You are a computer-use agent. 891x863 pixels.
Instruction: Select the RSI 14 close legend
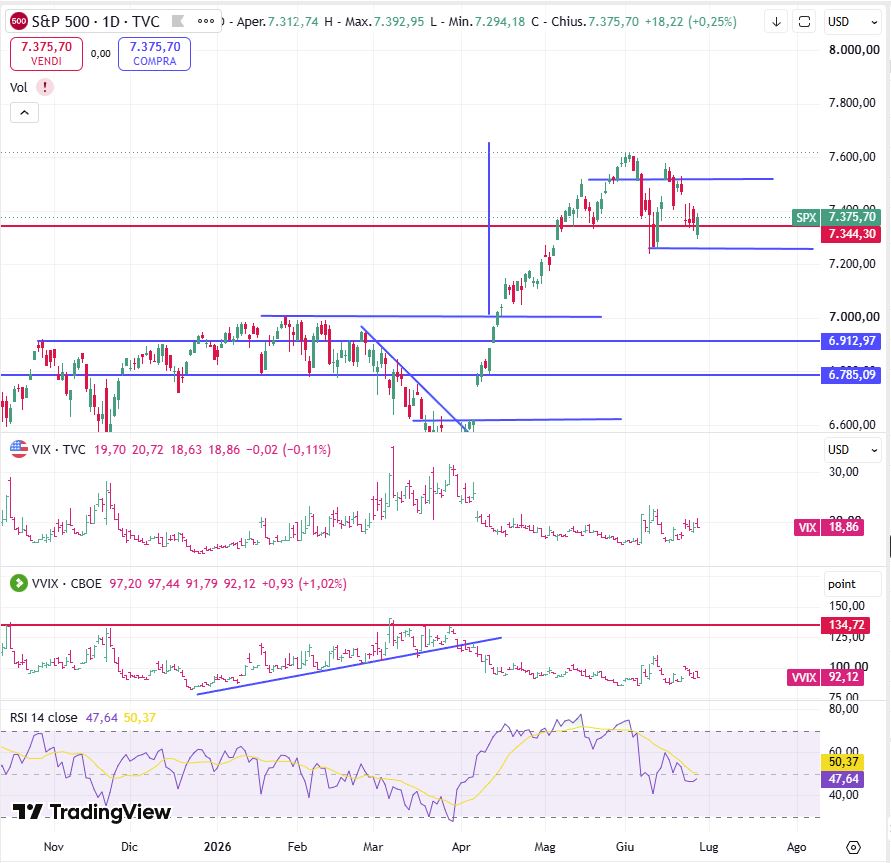point(43,718)
